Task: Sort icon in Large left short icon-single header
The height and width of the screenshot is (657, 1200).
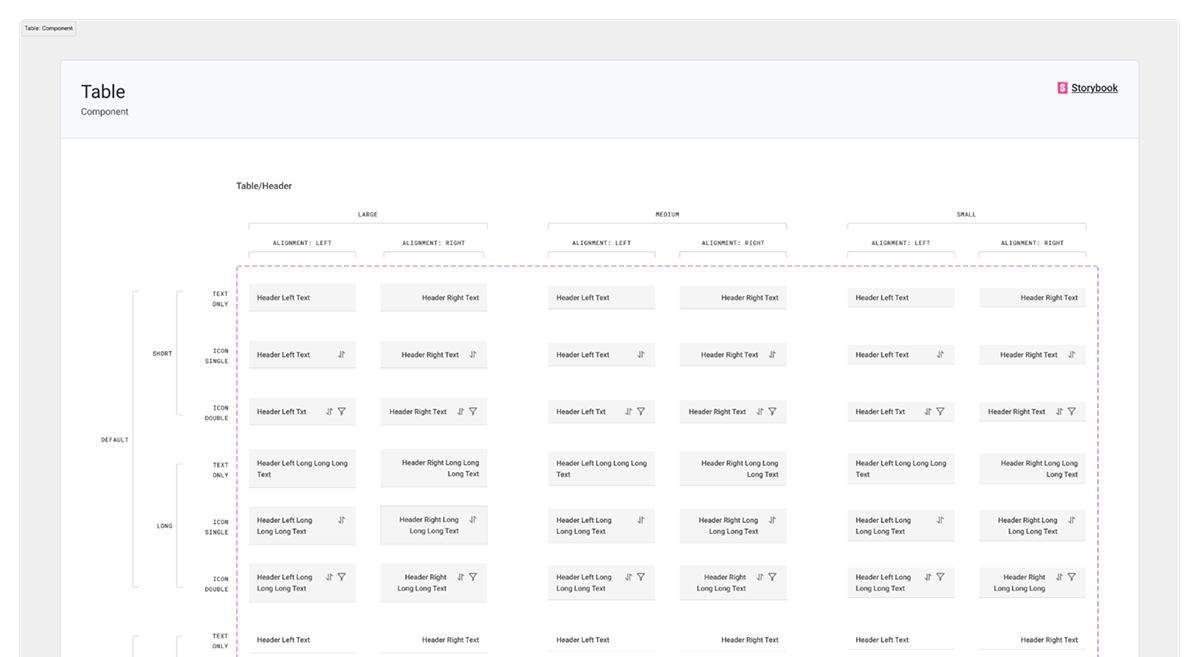Action: [341, 354]
